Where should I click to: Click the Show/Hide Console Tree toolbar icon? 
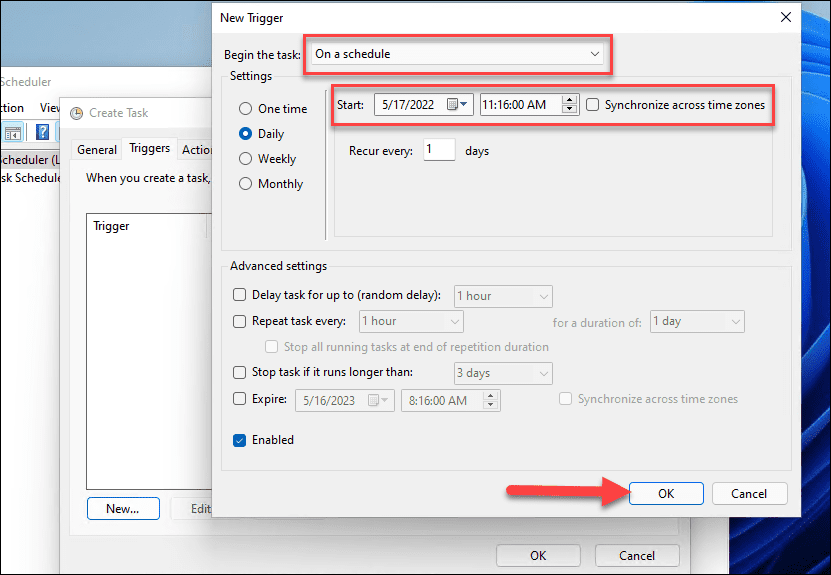[x=15, y=132]
